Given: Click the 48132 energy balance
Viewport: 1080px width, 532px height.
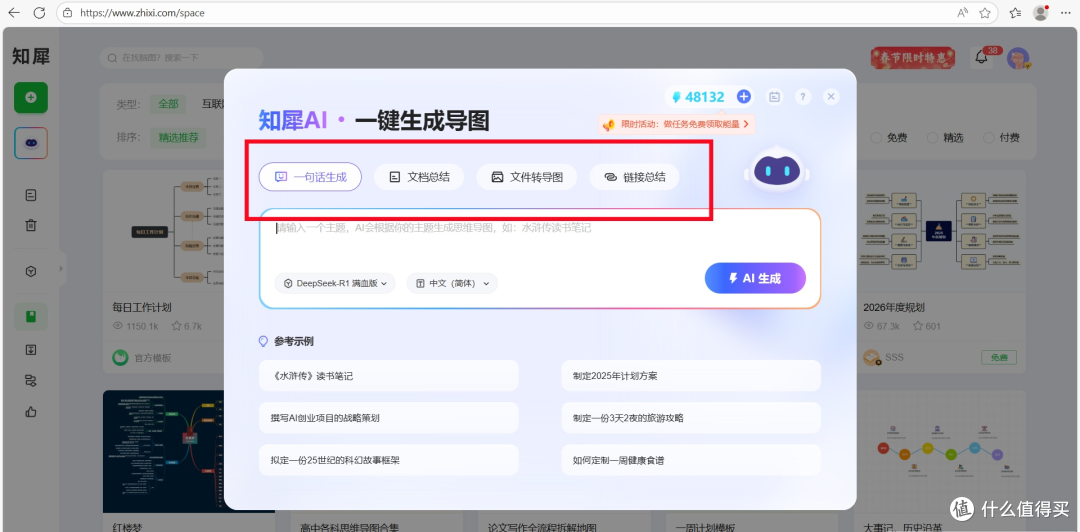Looking at the screenshot, I should click(x=698, y=97).
